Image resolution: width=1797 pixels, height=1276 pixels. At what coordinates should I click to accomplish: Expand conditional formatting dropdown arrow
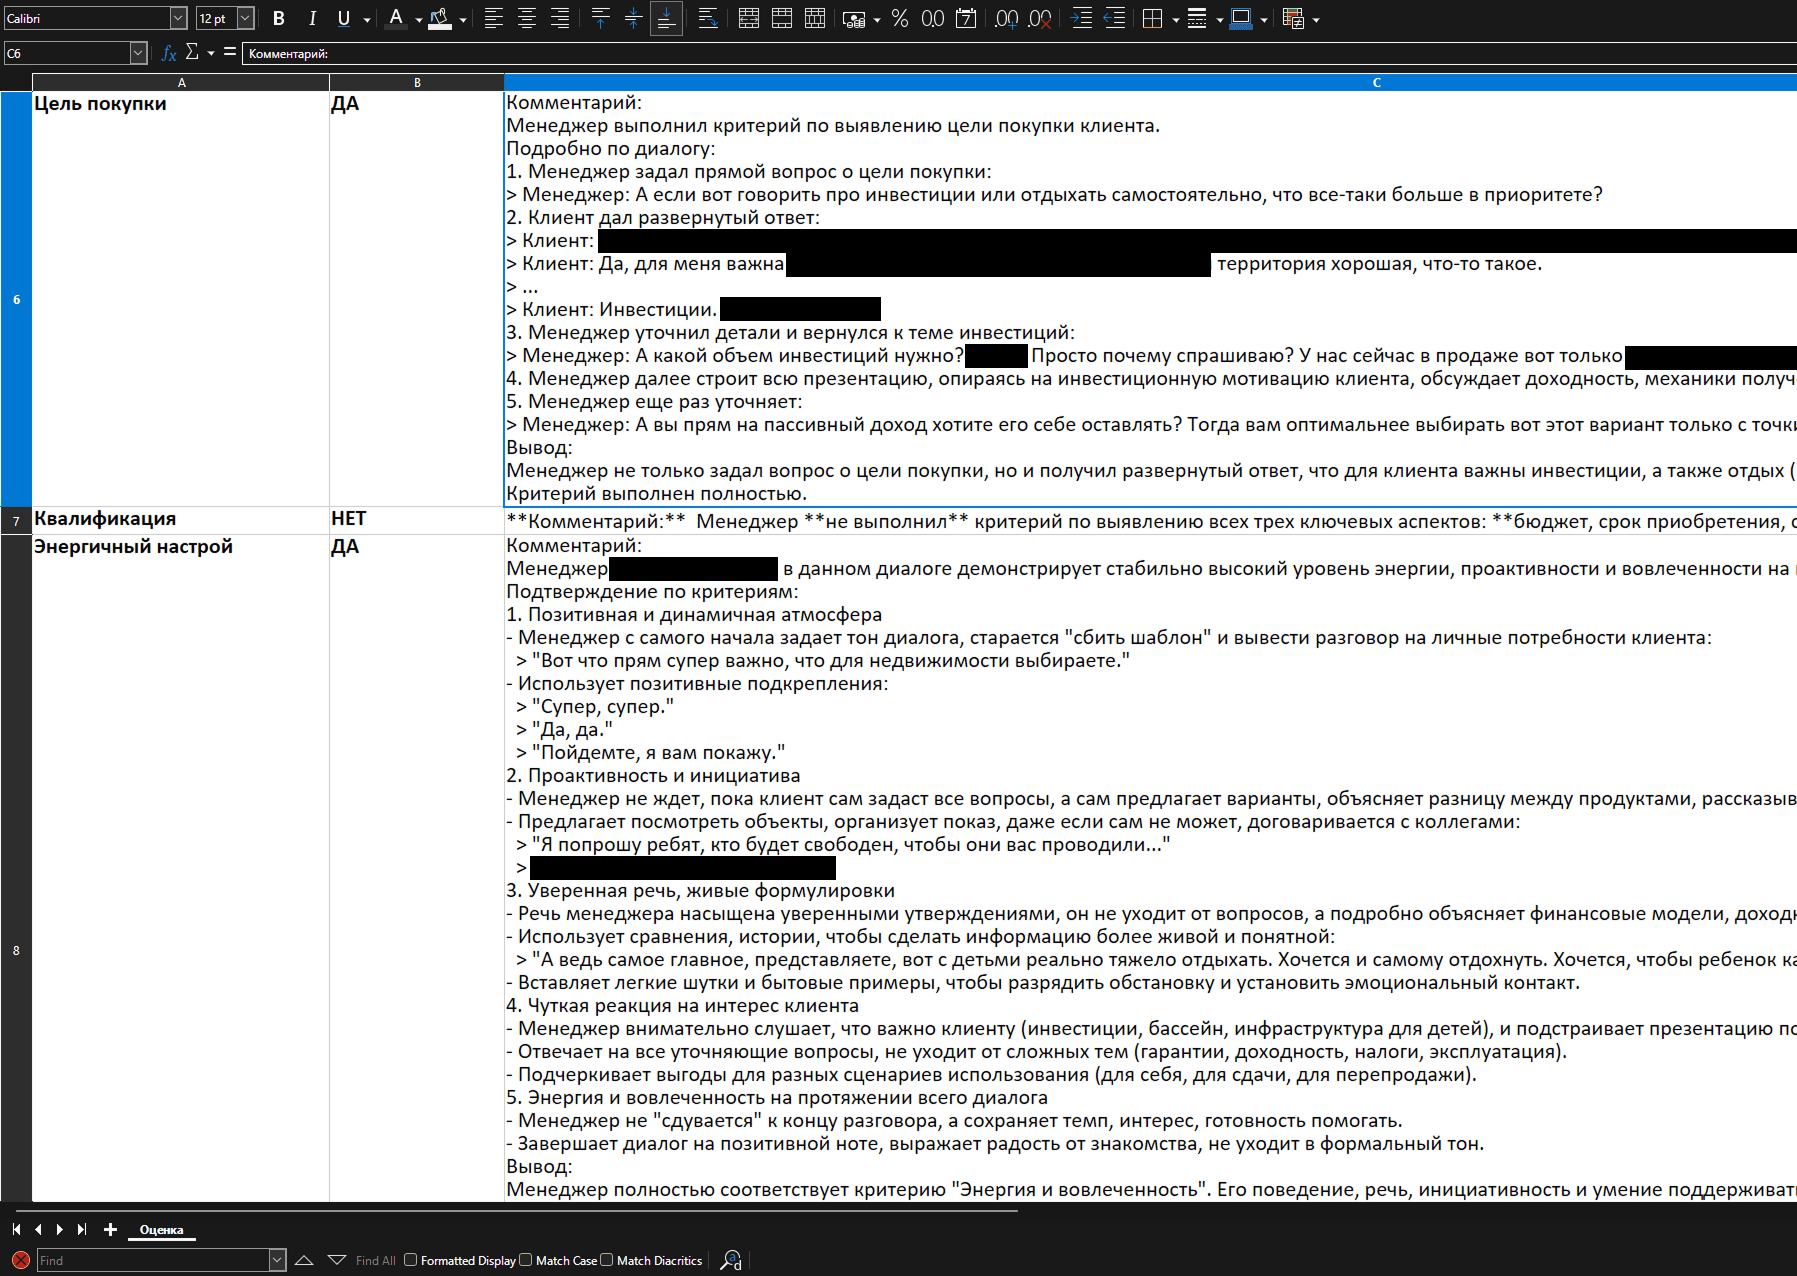tap(1315, 19)
